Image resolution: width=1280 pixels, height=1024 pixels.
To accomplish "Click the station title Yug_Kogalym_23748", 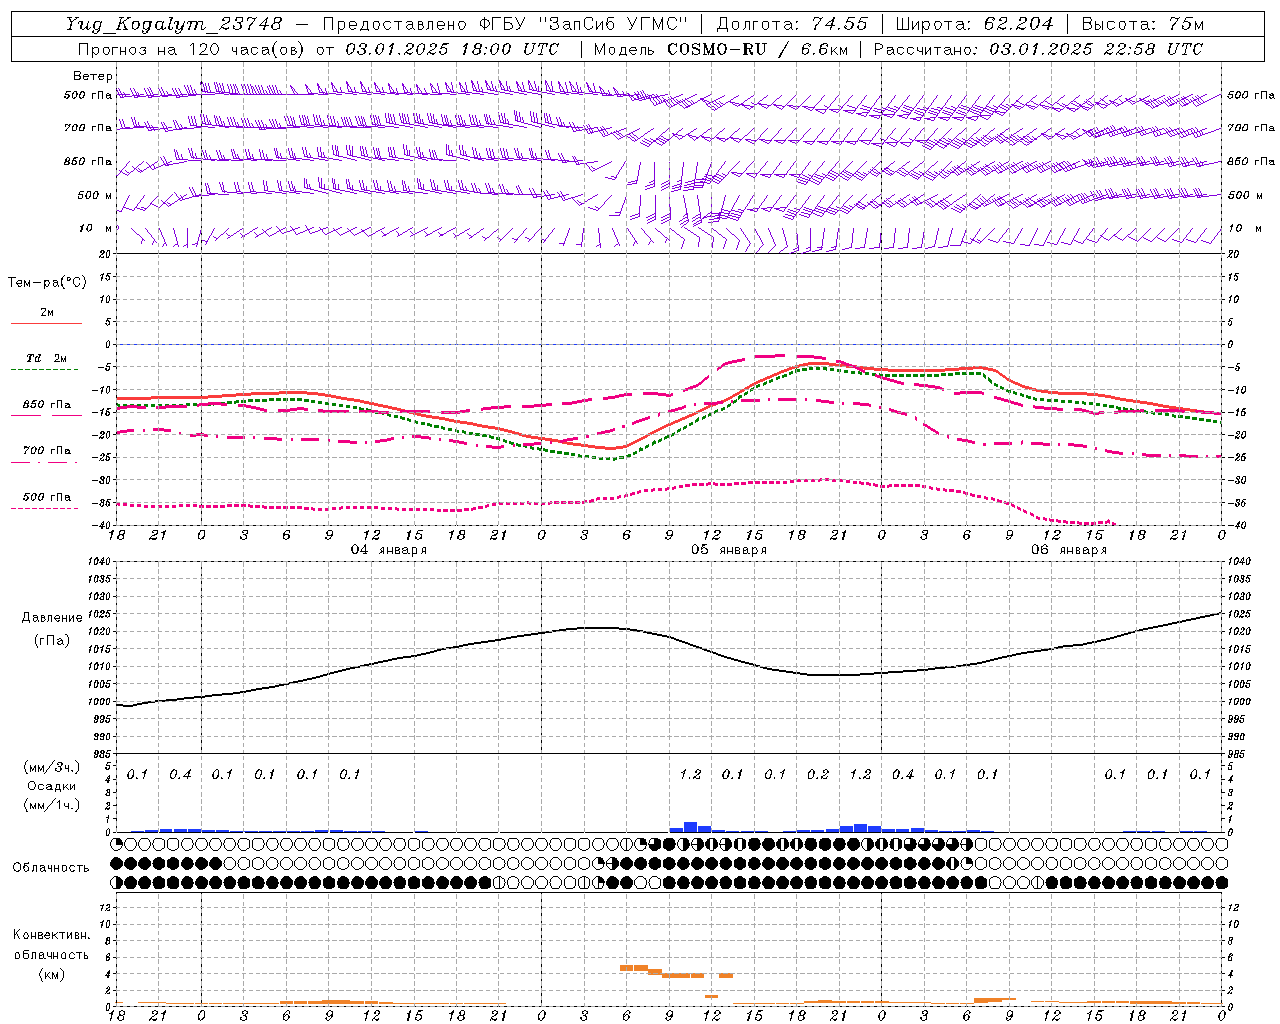I will [174, 24].
